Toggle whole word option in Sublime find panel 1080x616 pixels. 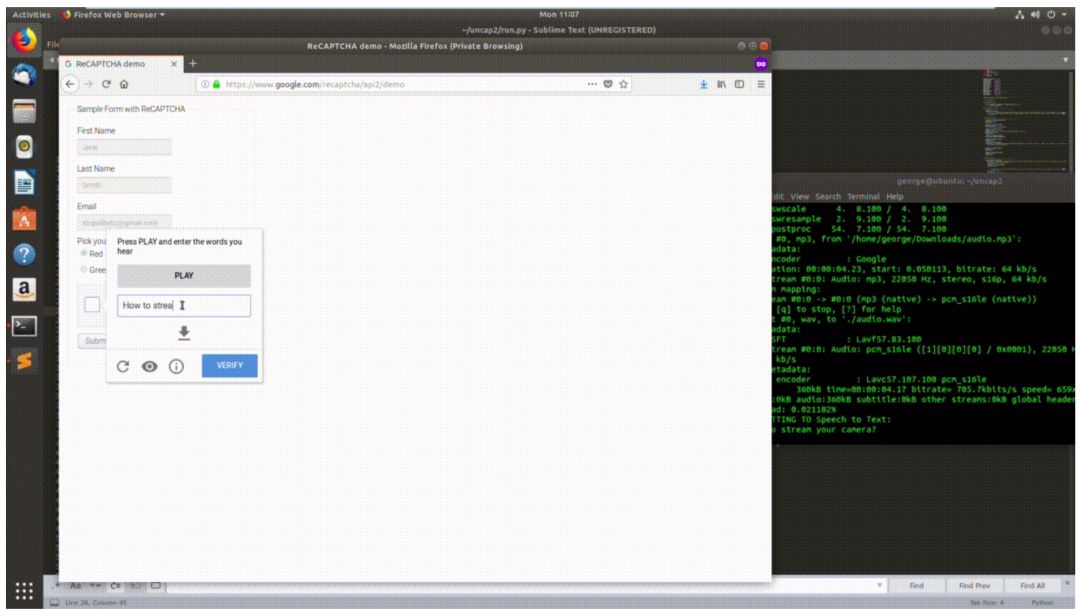click(x=96, y=586)
